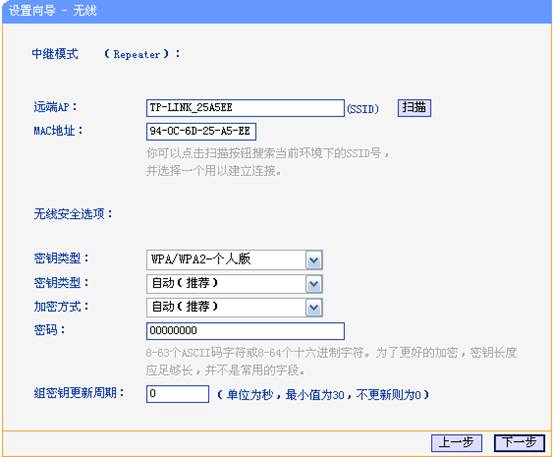Click the 设置向导 - 无线 title bar
The width and height of the screenshot is (553, 457).
click(276, 11)
